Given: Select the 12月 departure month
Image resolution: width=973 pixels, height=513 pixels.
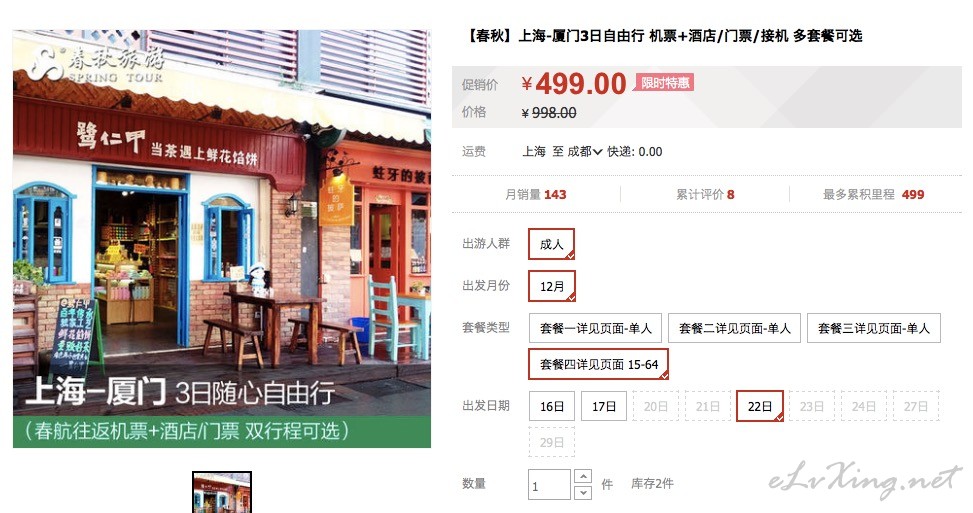Looking at the screenshot, I should 552,286.
